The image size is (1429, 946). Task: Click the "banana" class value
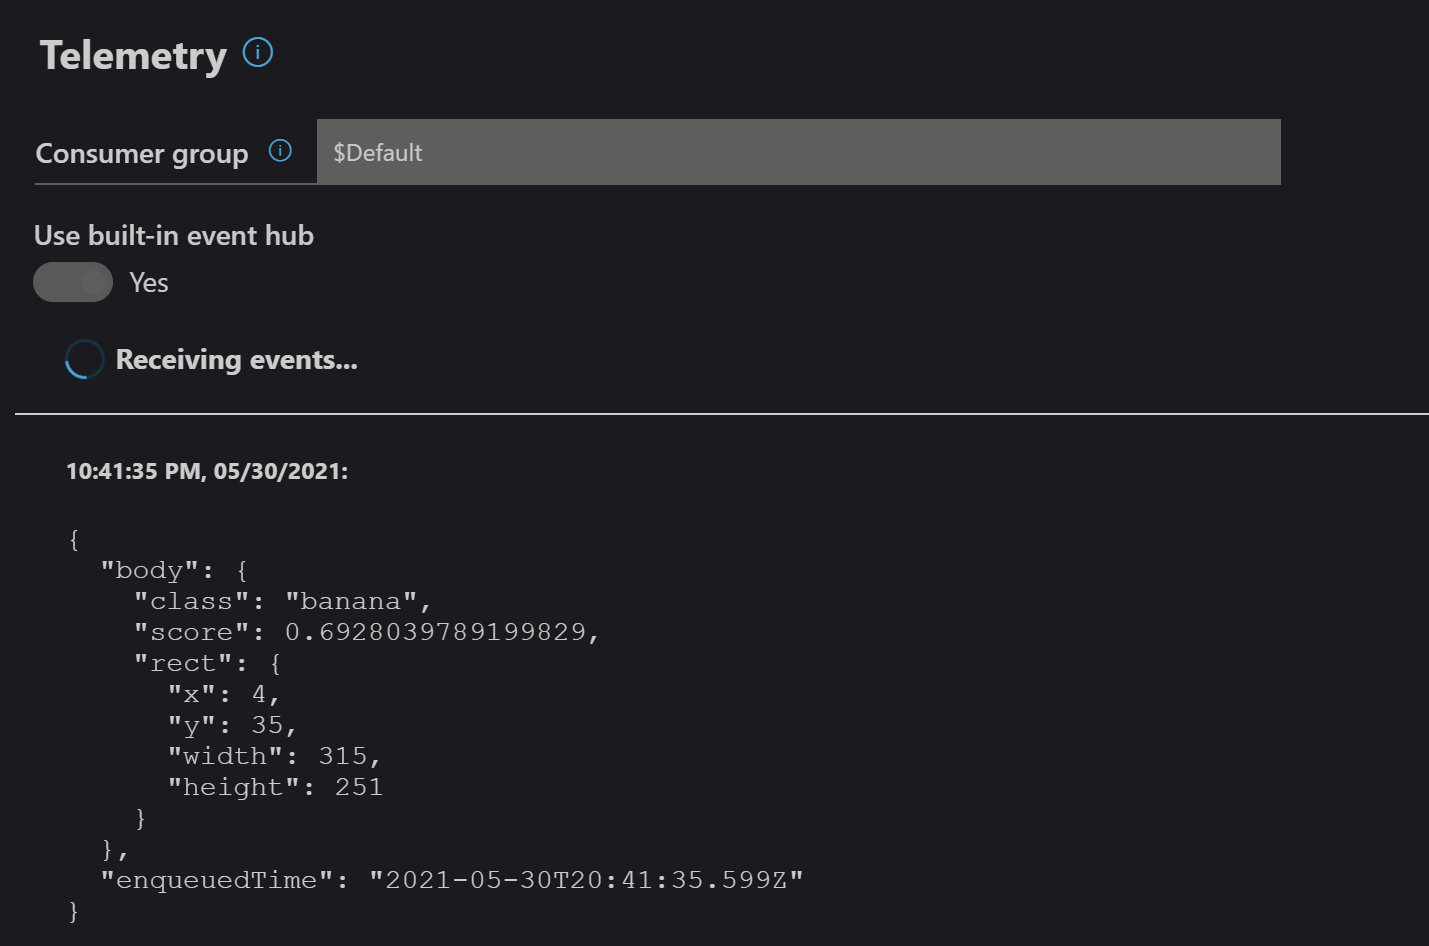350,601
